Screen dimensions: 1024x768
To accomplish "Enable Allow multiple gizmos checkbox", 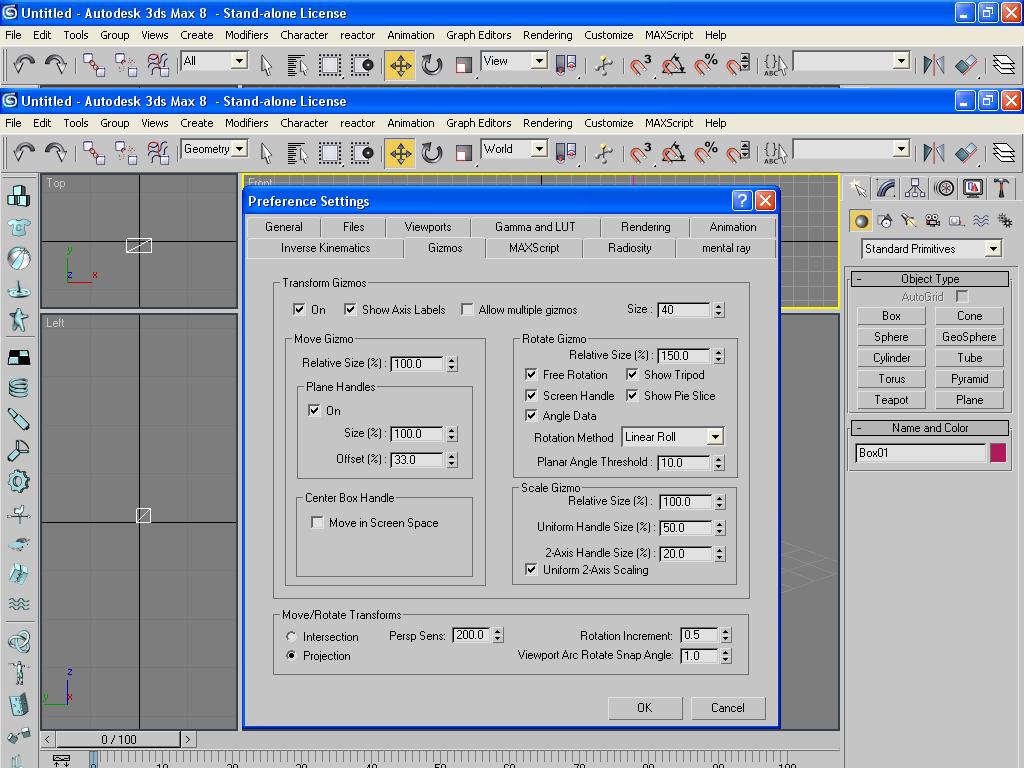I will [x=467, y=310].
